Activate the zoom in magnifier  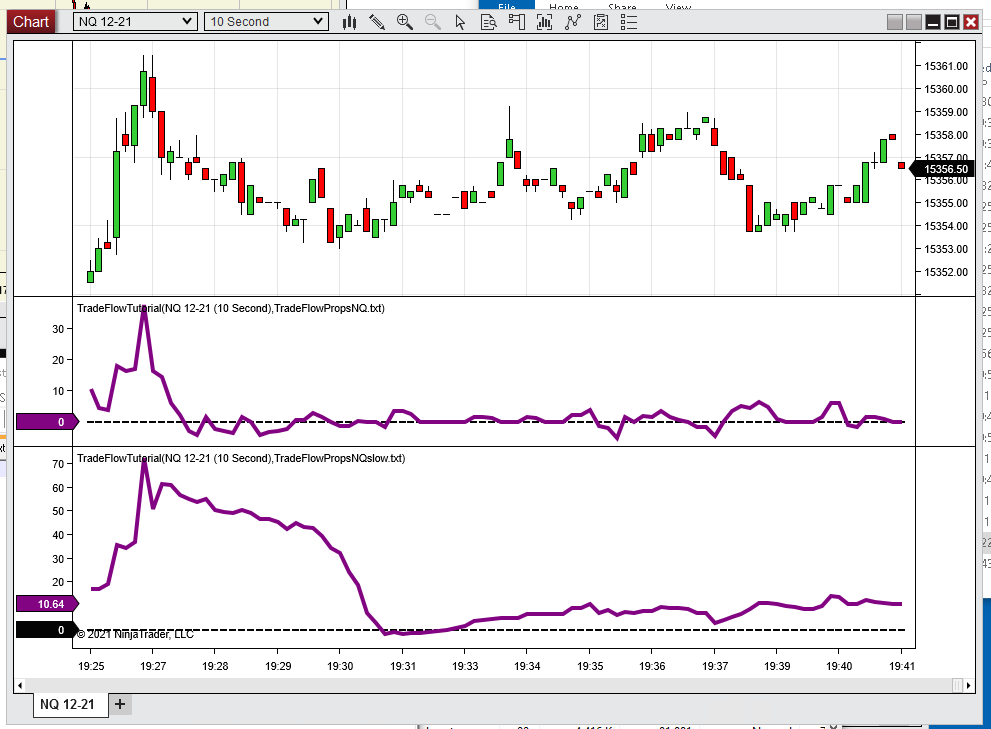[x=404, y=22]
